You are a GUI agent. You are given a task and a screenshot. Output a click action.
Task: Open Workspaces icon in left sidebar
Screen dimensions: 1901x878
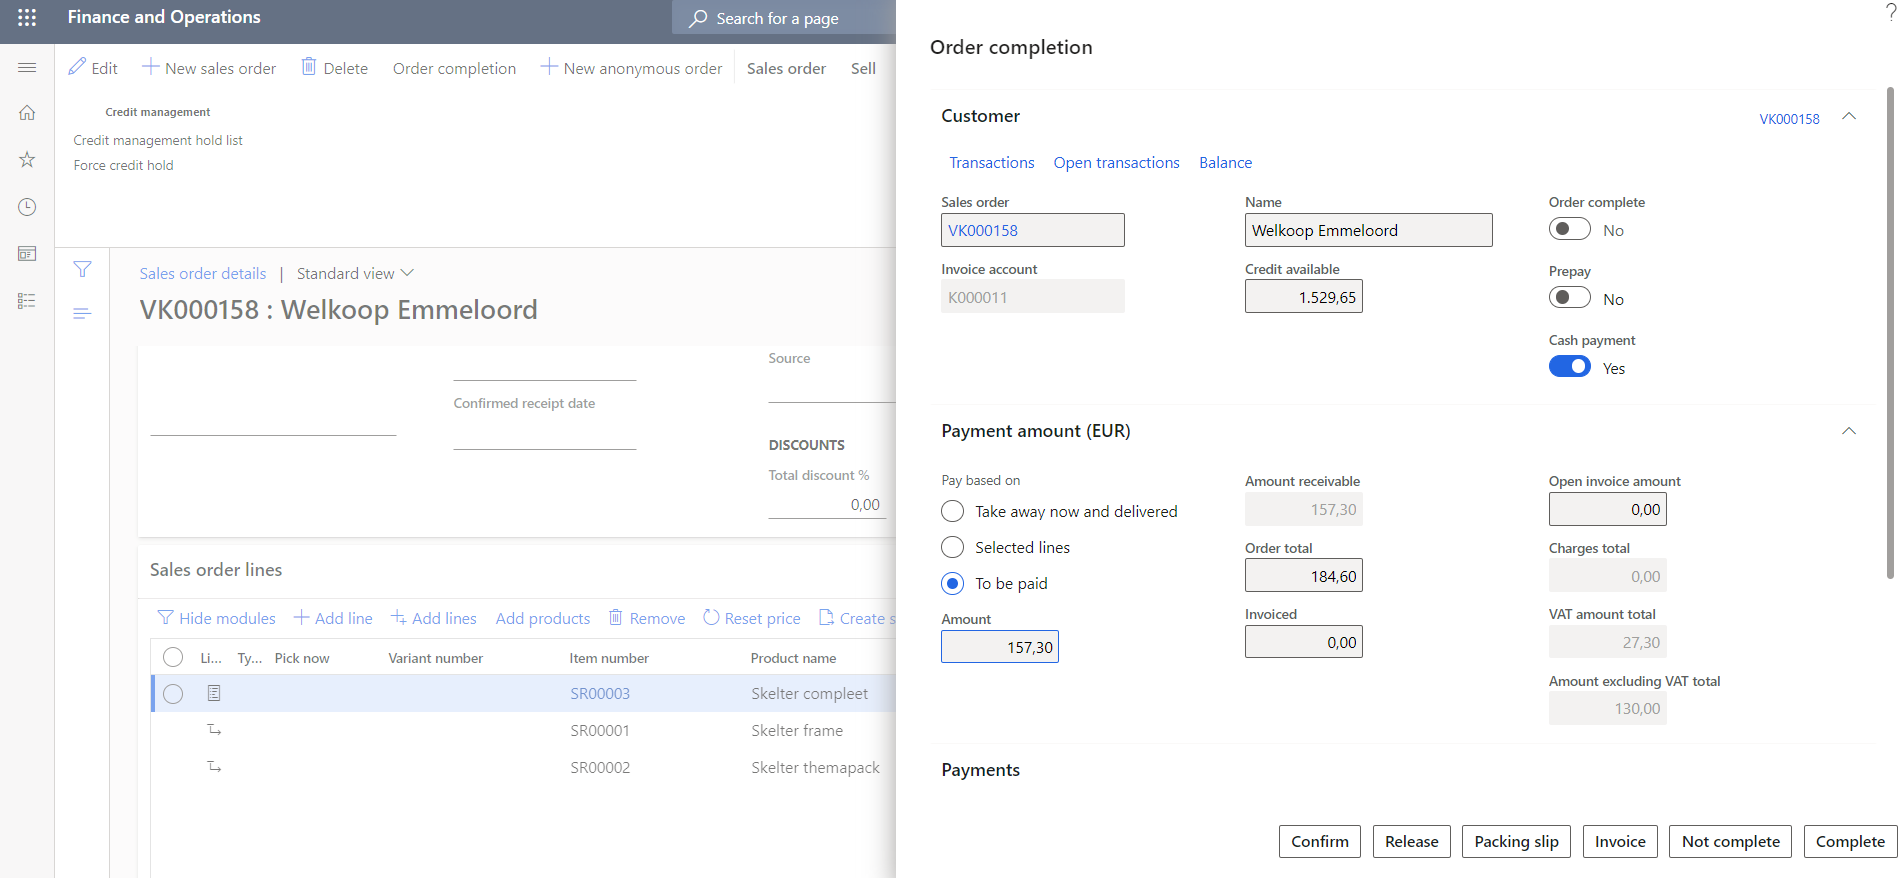27,254
